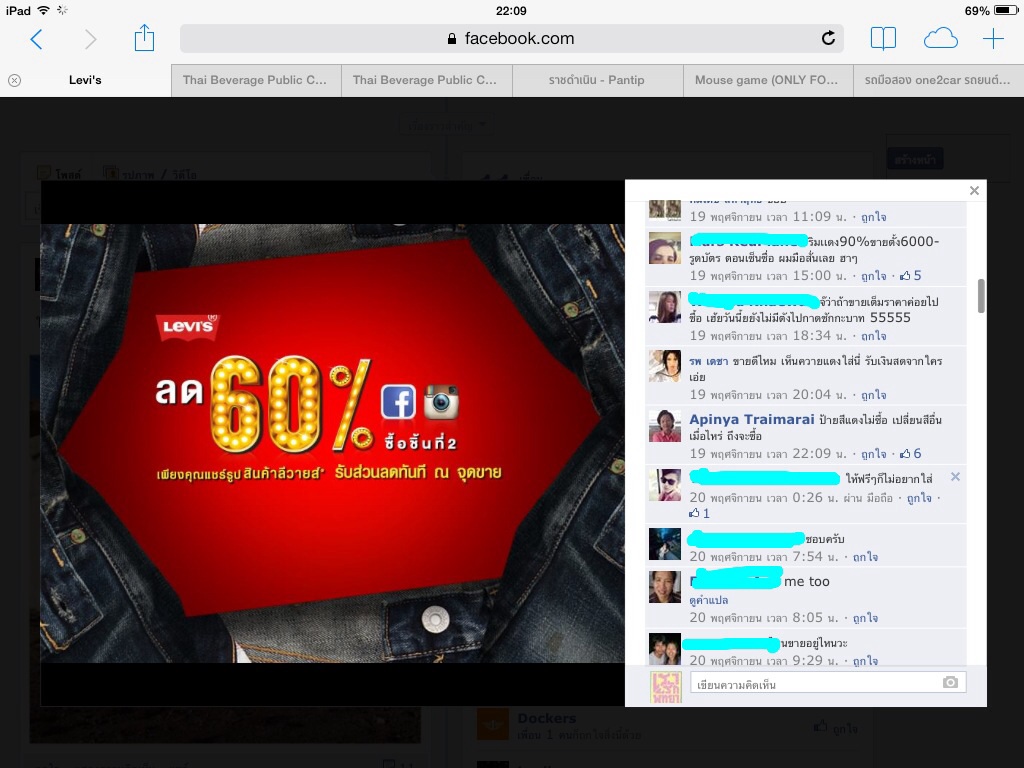Viewport: 1024px width, 768px height.
Task: Remove the 0:26 comment with its X
Action: 955,477
